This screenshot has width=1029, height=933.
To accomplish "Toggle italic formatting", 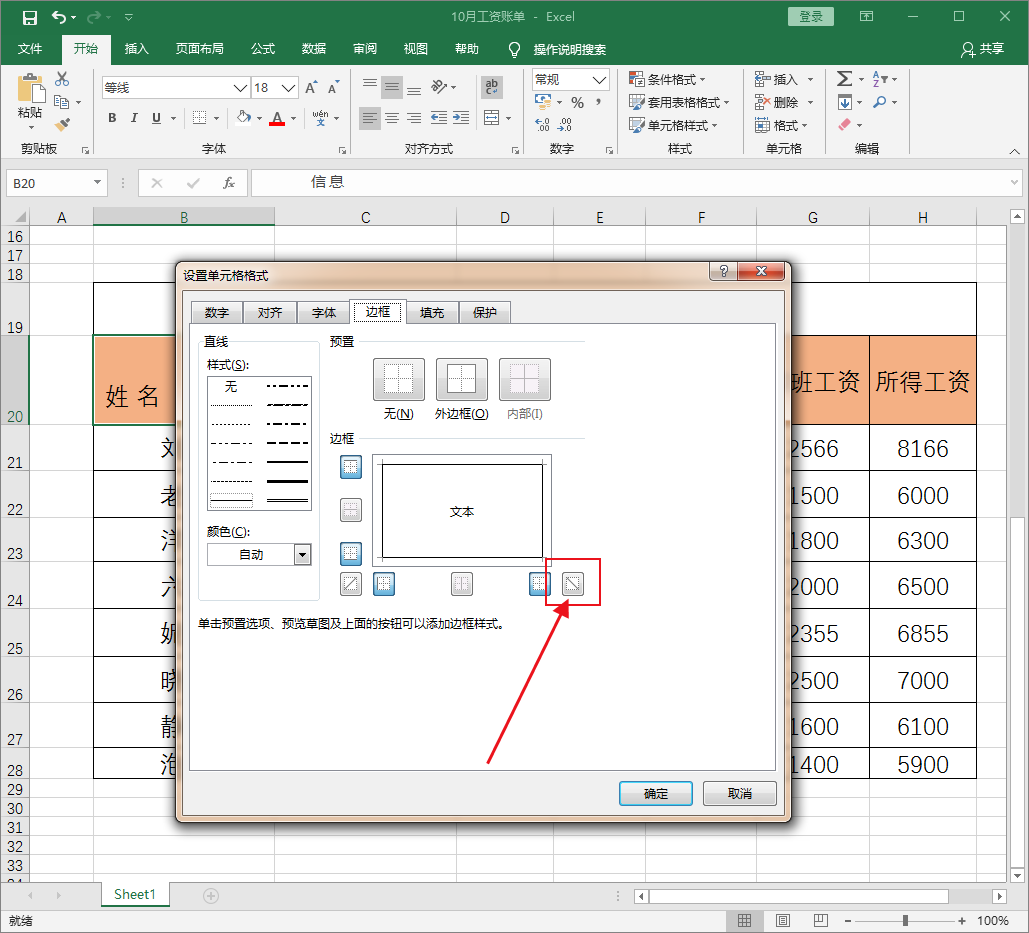I will click(x=134, y=117).
